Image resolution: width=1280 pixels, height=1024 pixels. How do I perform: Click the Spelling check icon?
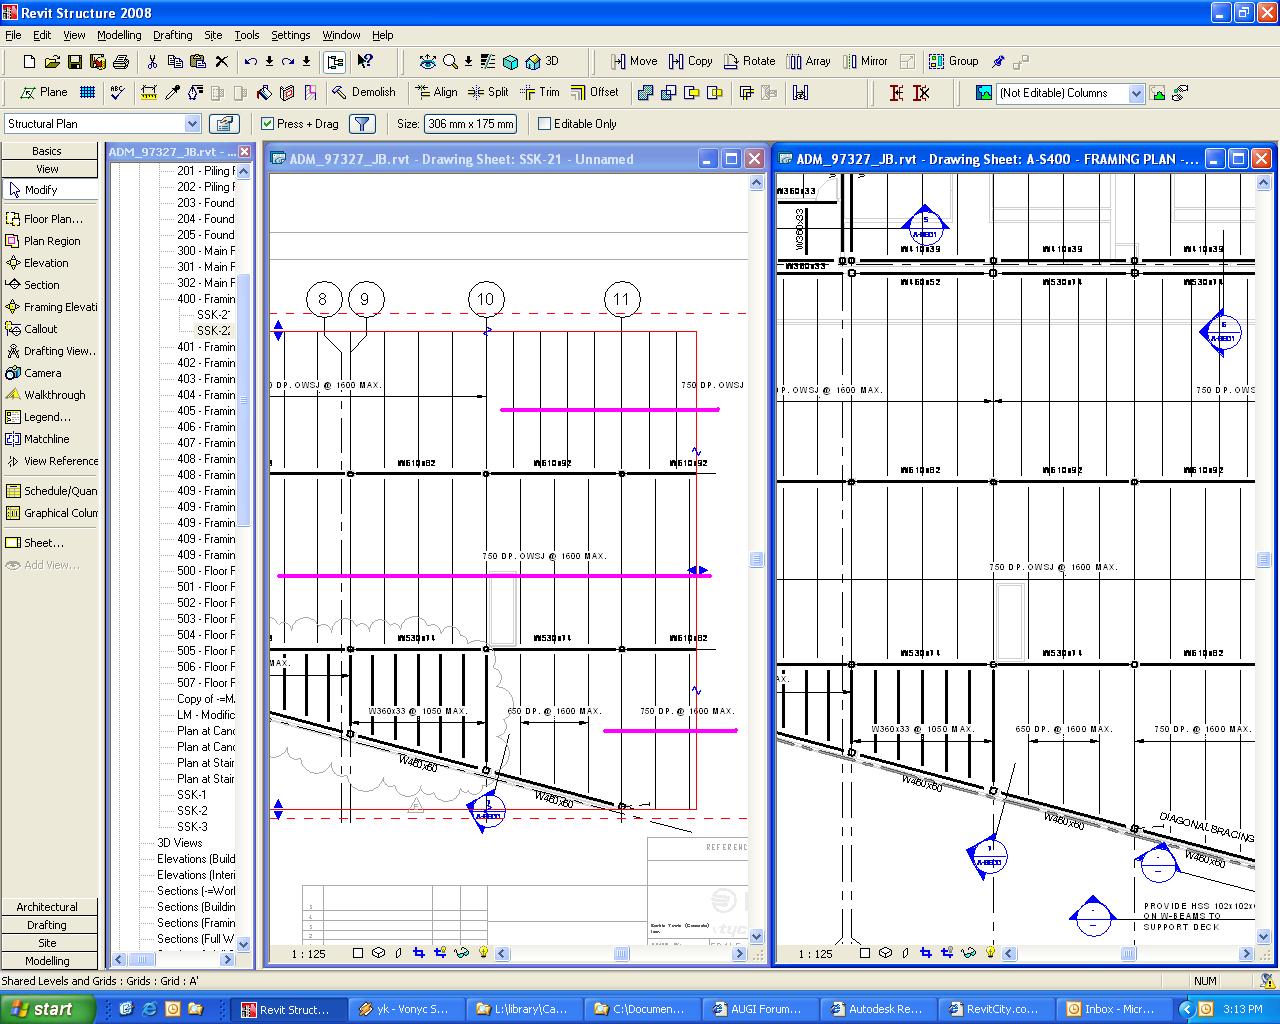click(117, 92)
